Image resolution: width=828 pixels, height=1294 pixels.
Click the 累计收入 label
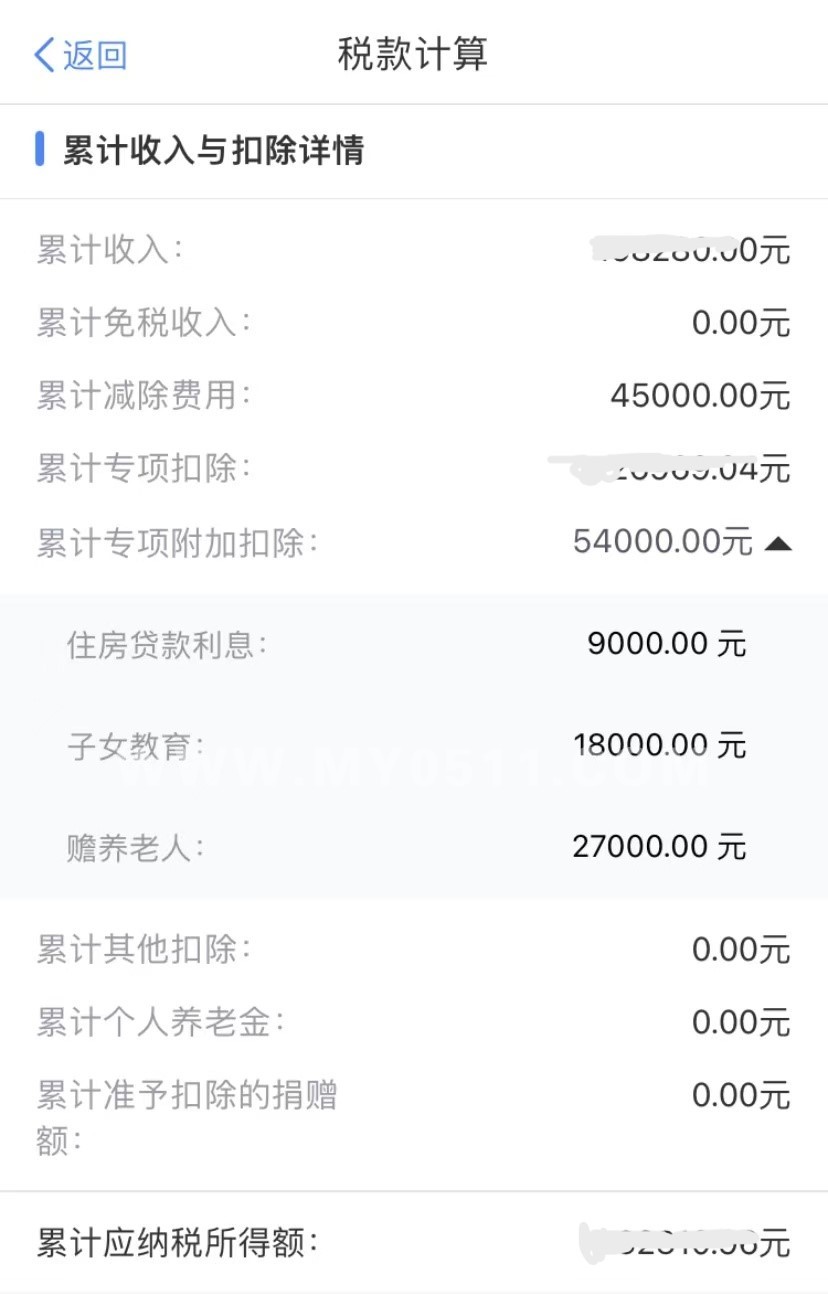pos(110,250)
